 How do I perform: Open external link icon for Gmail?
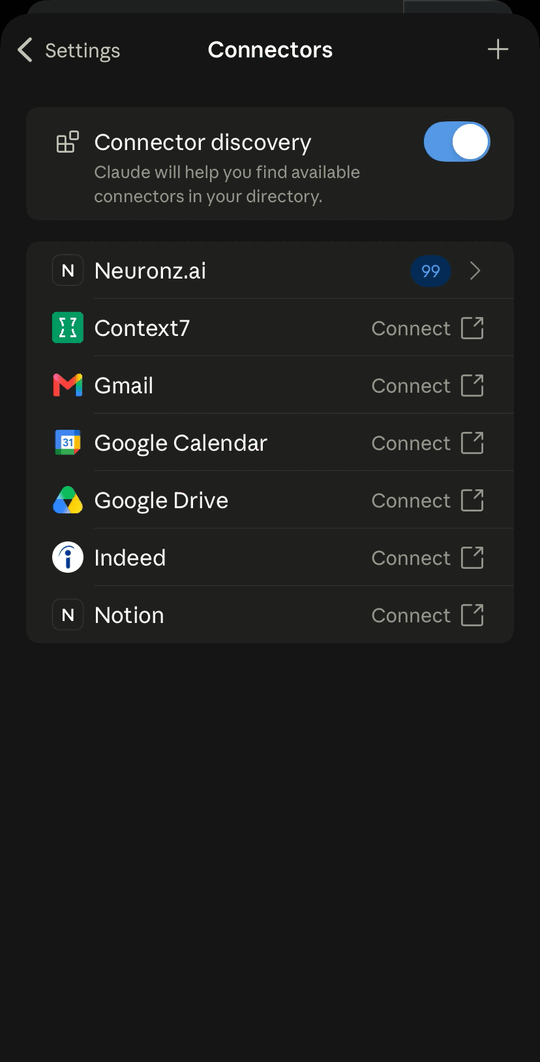click(473, 385)
